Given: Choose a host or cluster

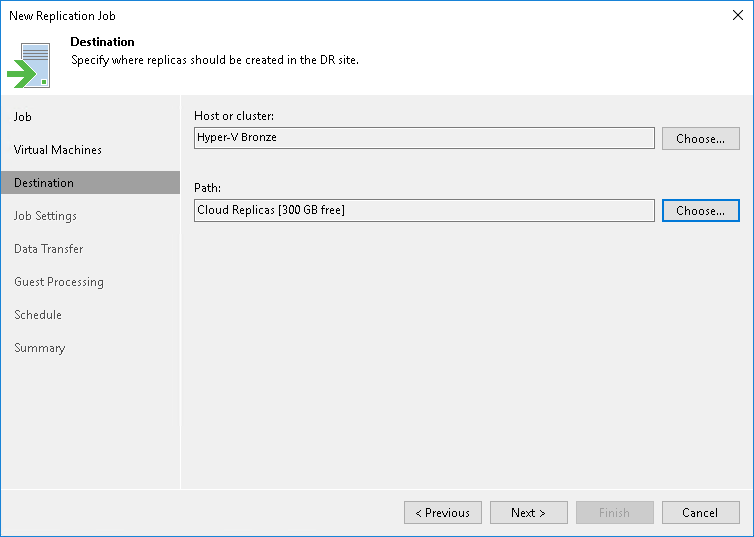Looking at the screenshot, I should point(700,139).
